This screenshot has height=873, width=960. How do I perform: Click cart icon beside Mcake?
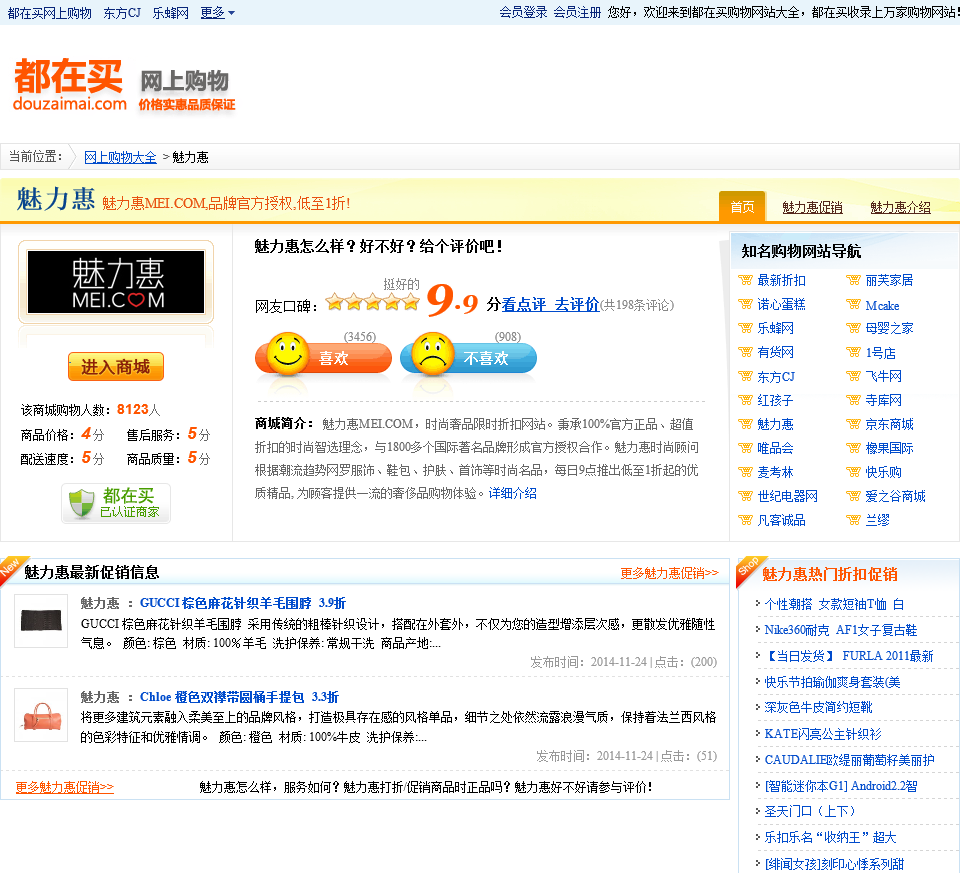pos(853,304)
